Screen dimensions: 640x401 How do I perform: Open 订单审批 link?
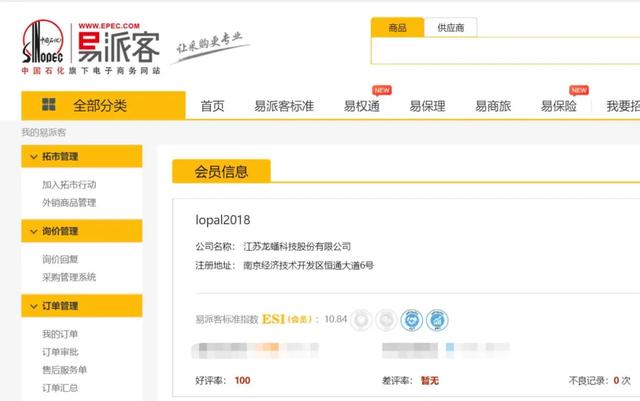pyautogui.click(x=60, y=352)
